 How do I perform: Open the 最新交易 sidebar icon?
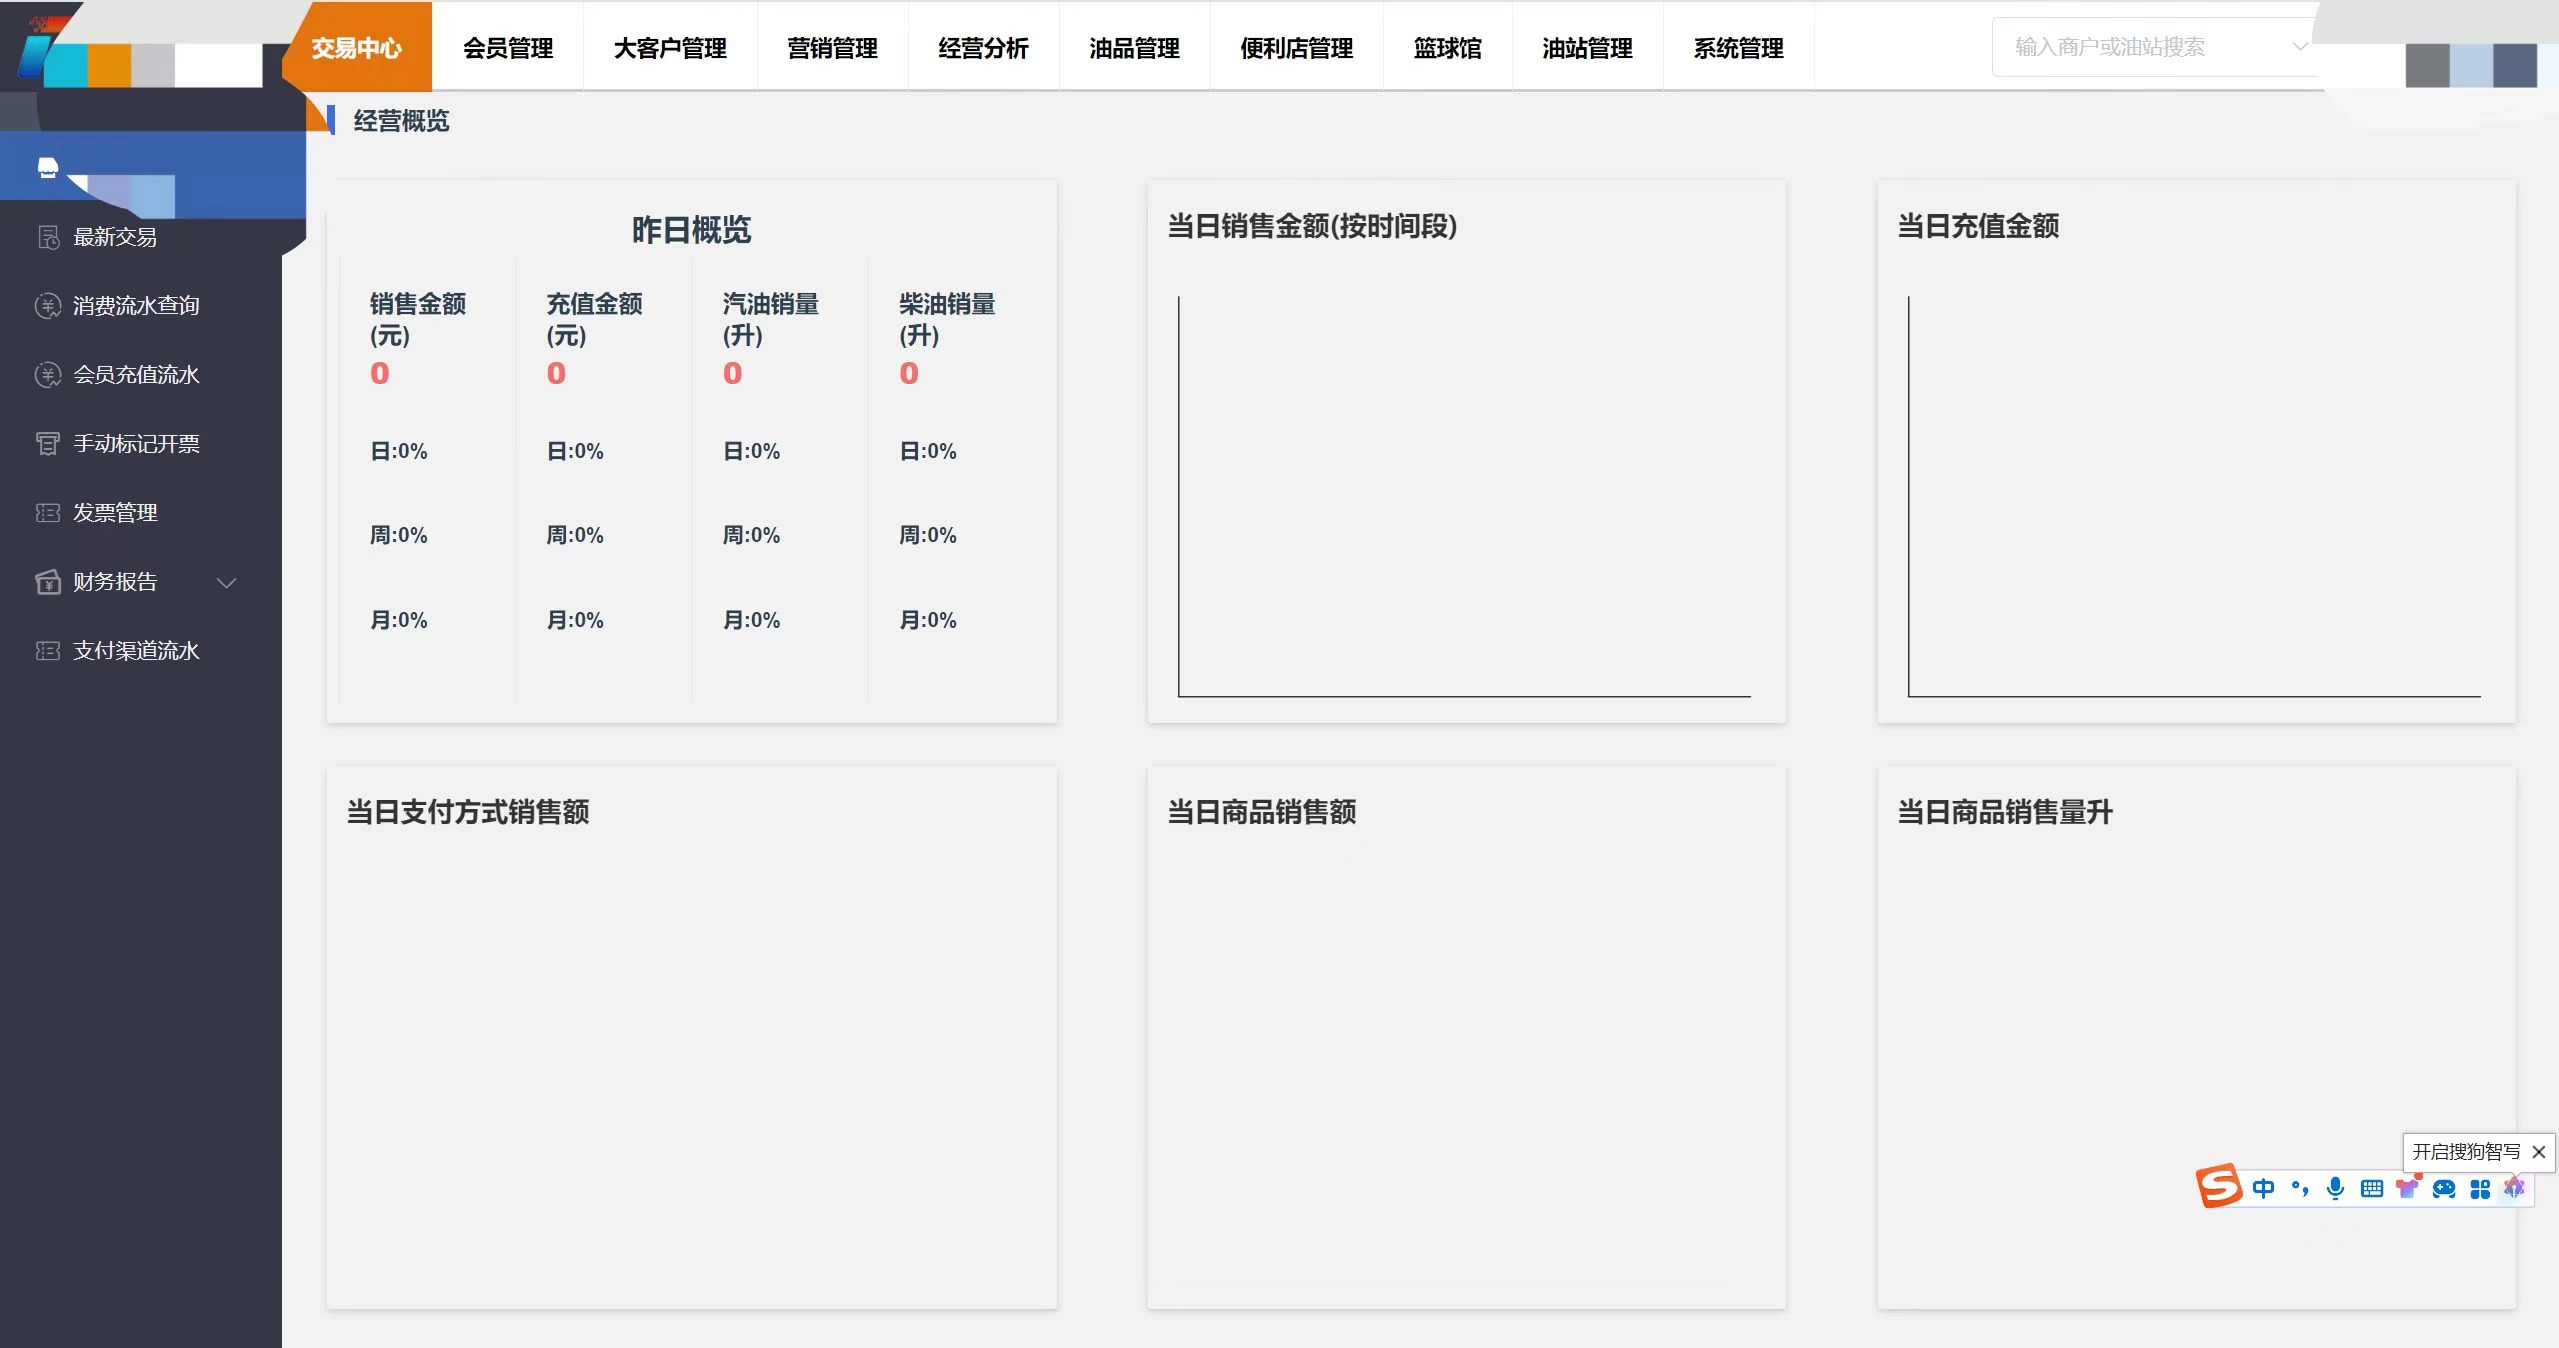click(x=48, y=237)
